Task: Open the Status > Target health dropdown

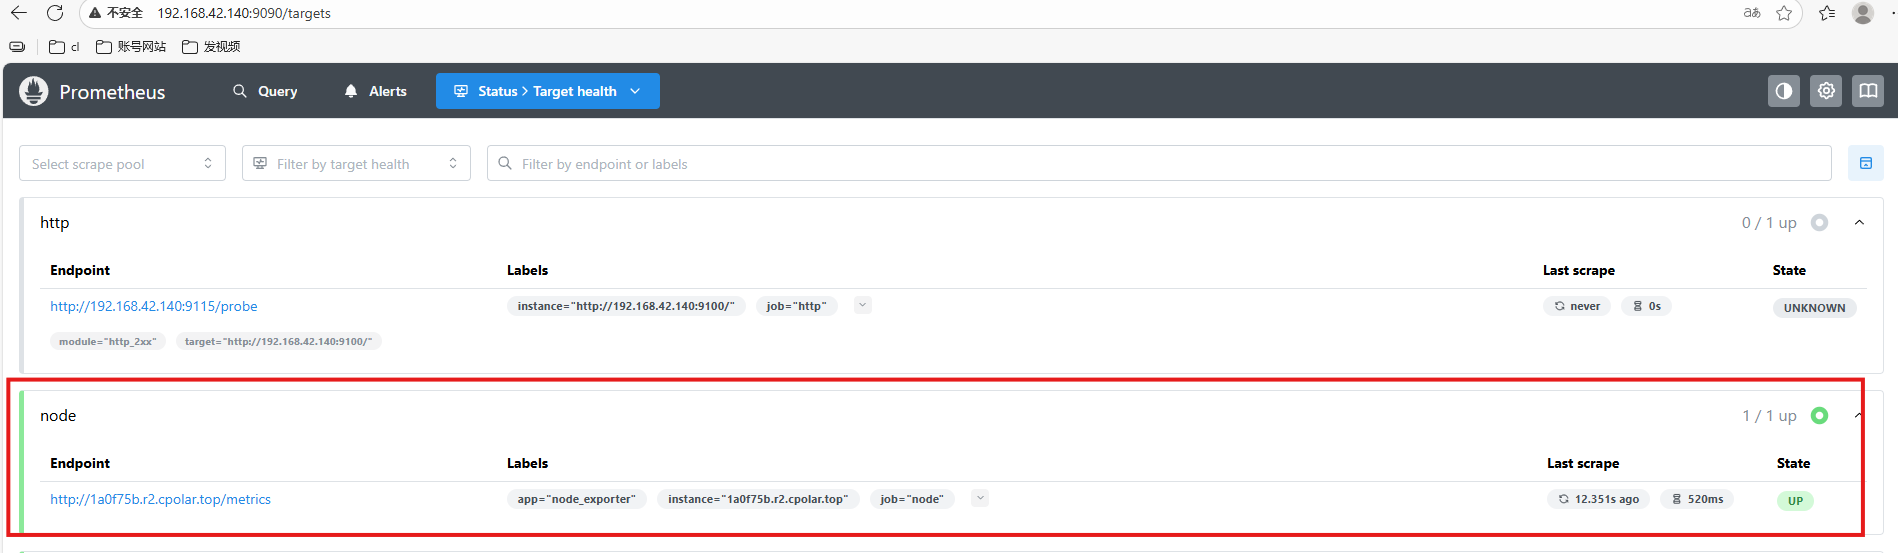Action: pyautogui.click(x=547, y=91)
